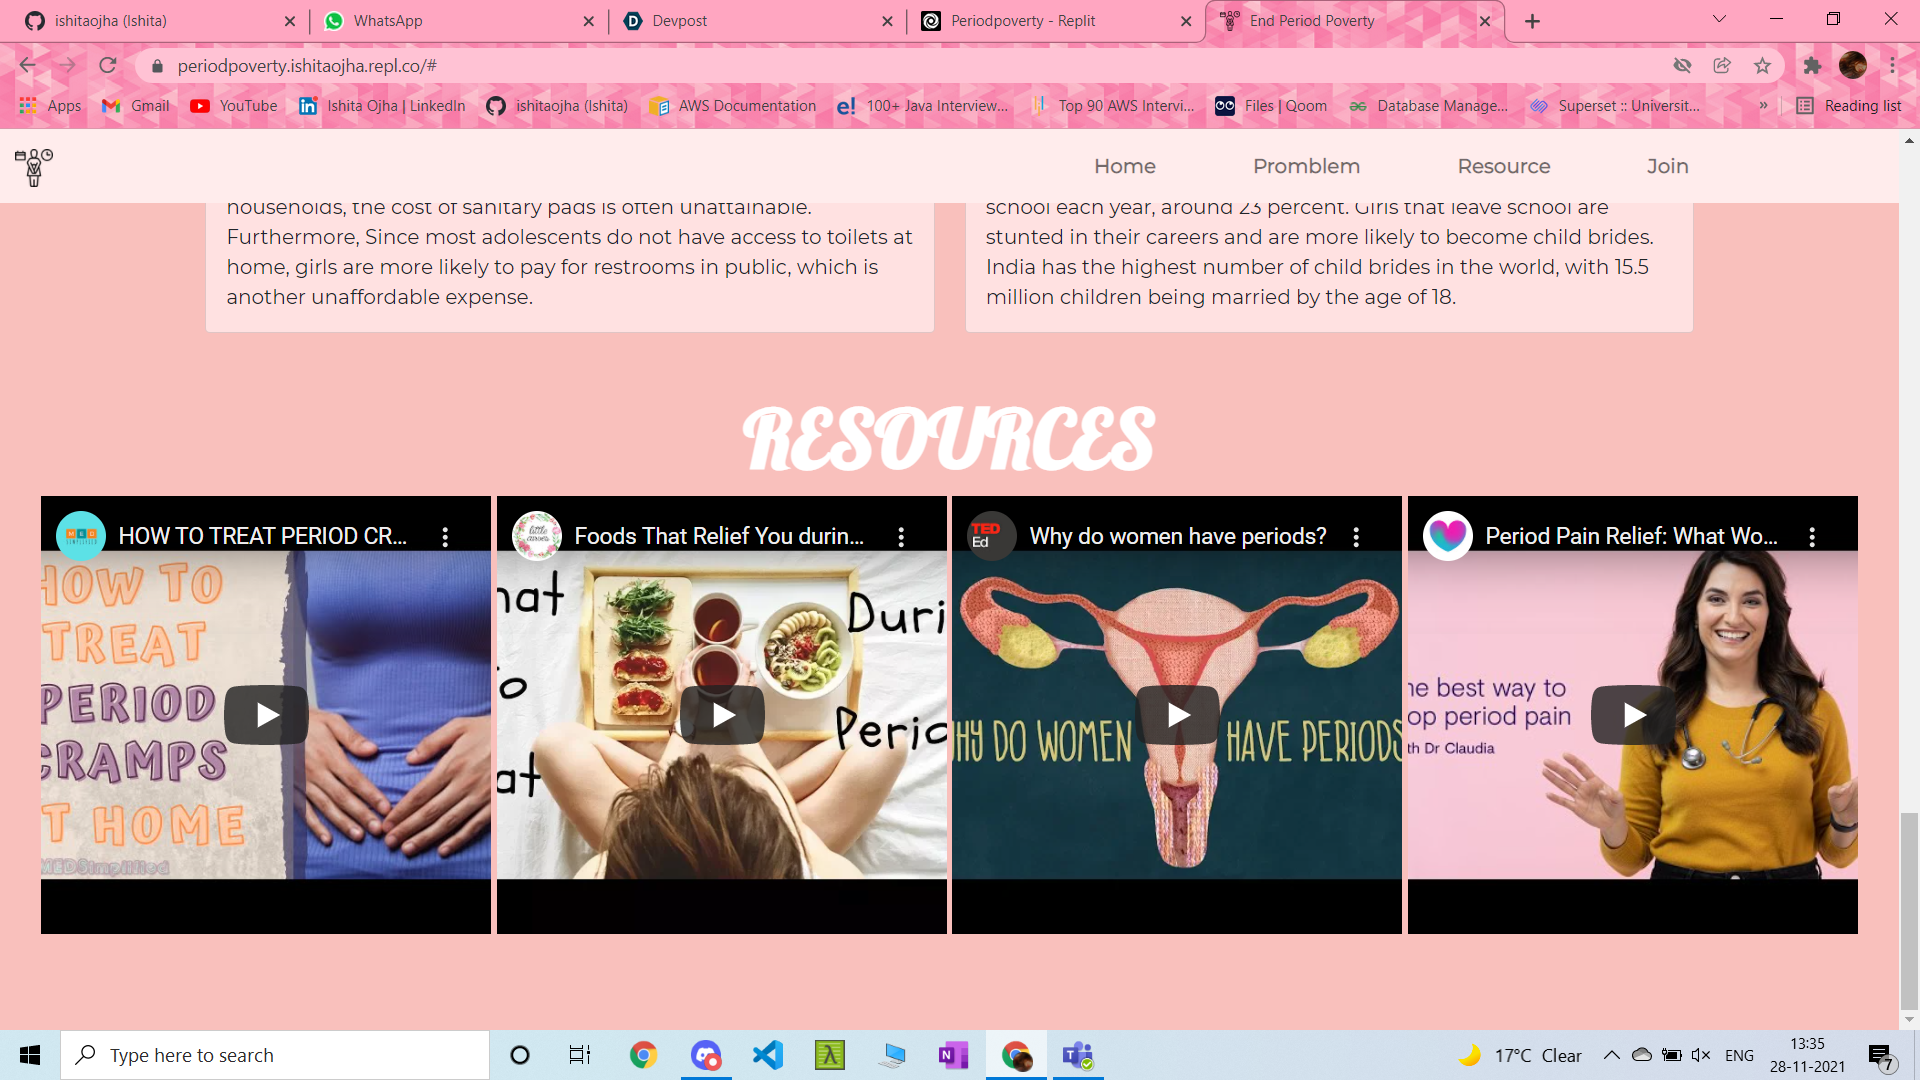This screenshot has height=1080, width=1920.
Task: Click the Type here to search box
Action: point(275,1055)
